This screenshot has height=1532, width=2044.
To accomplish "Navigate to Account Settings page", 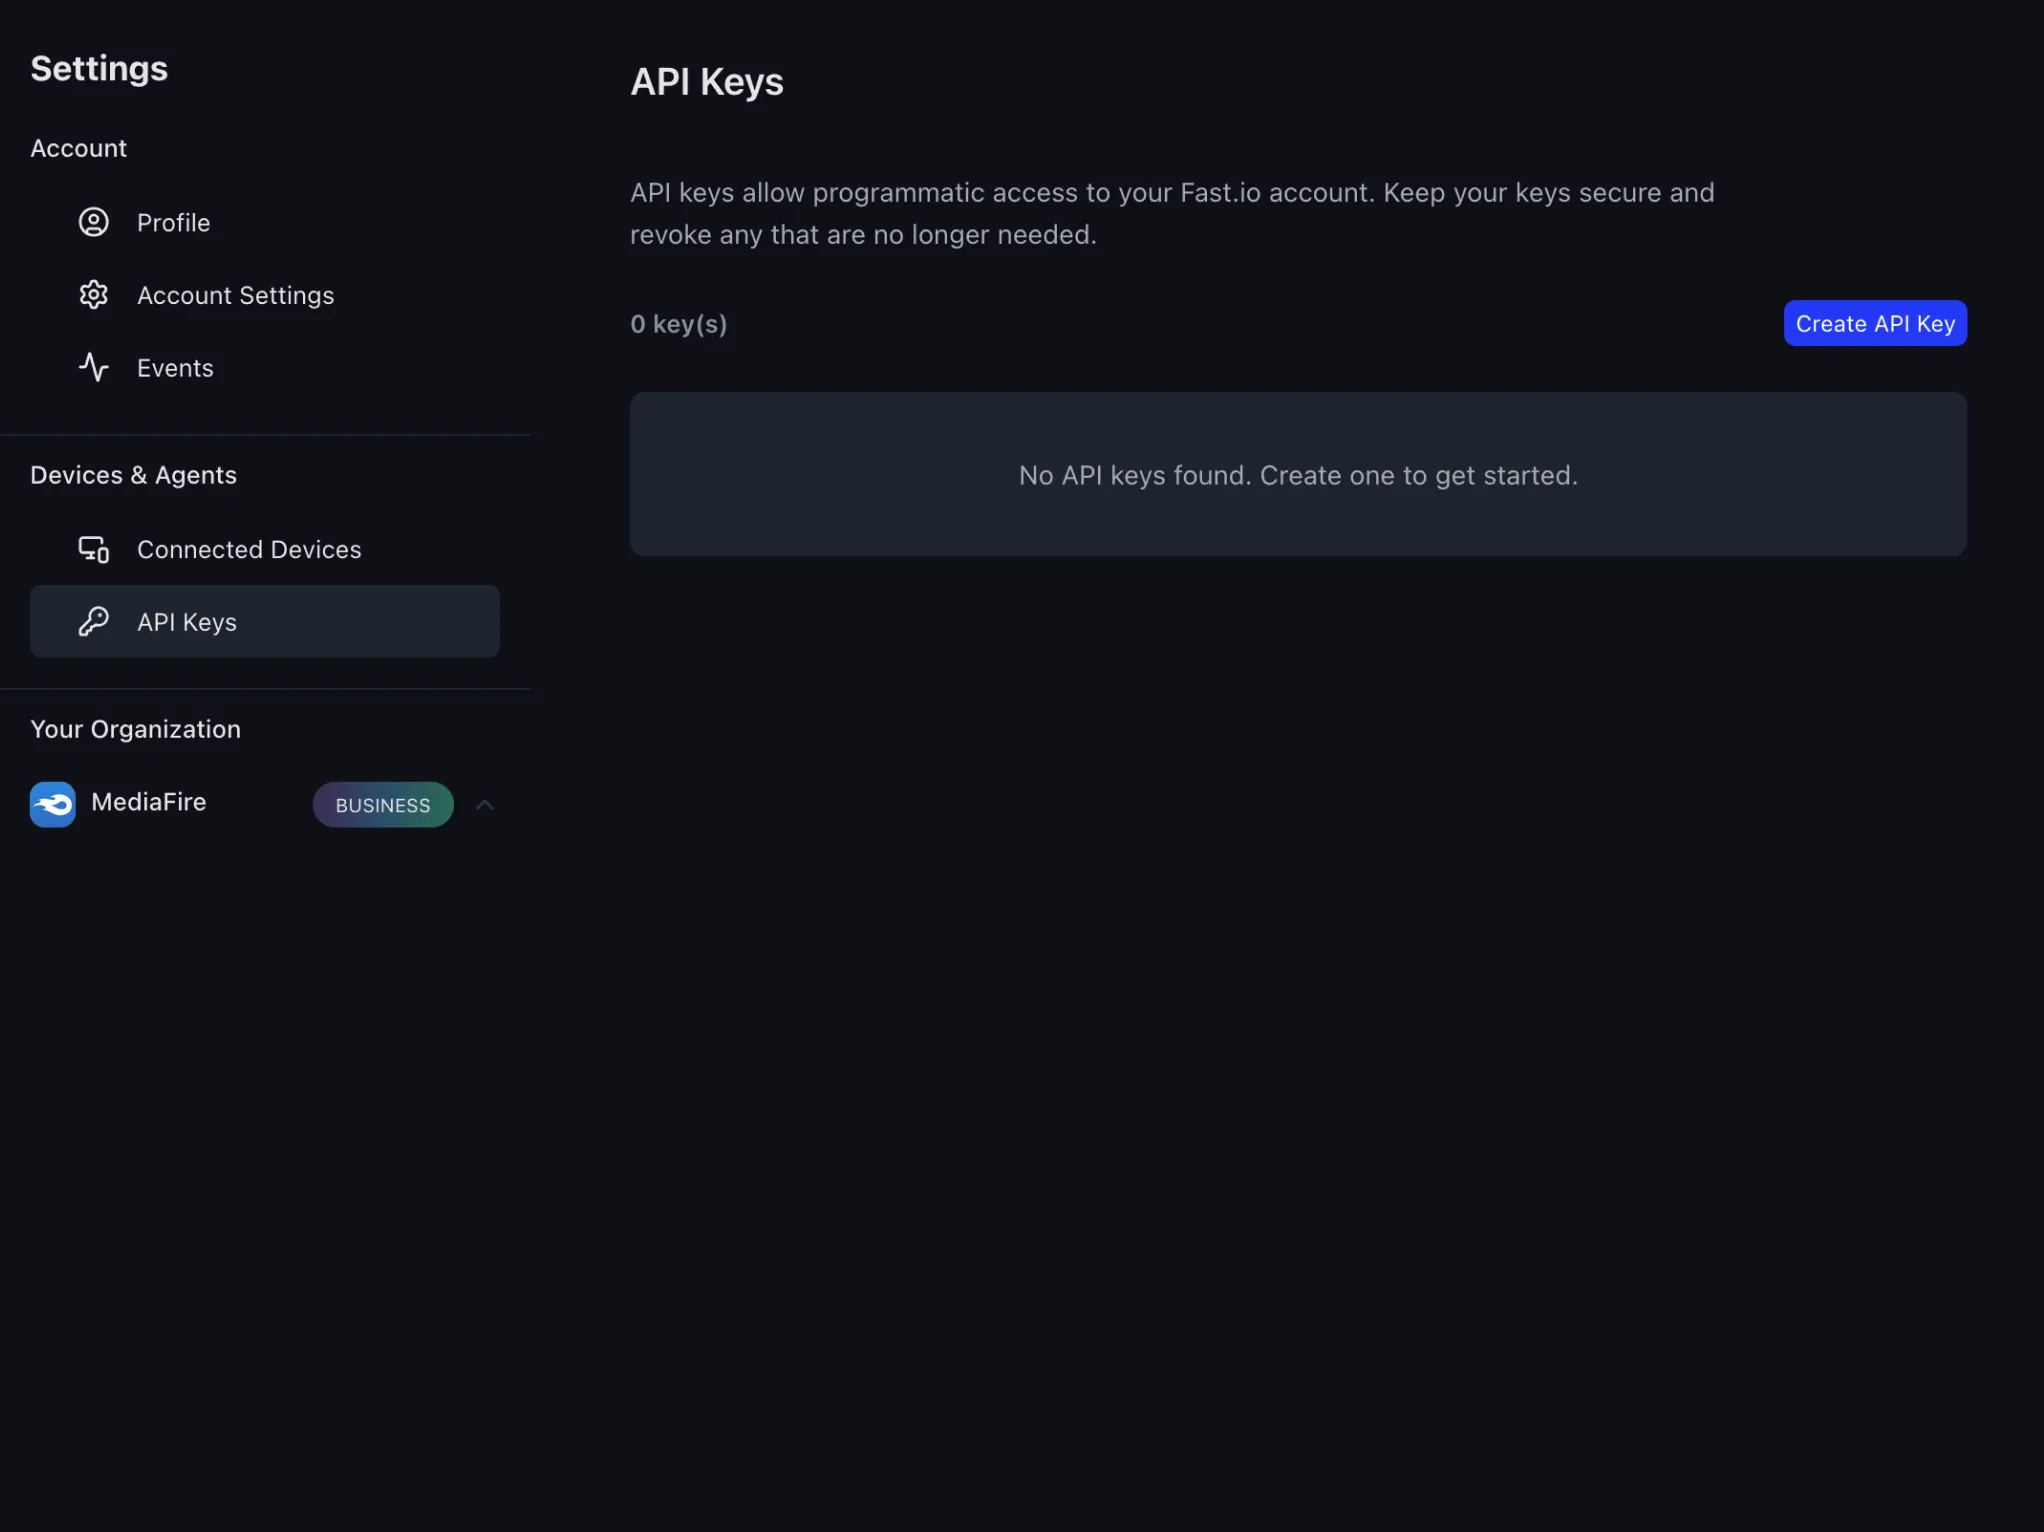I will click(x=235, y=294).
